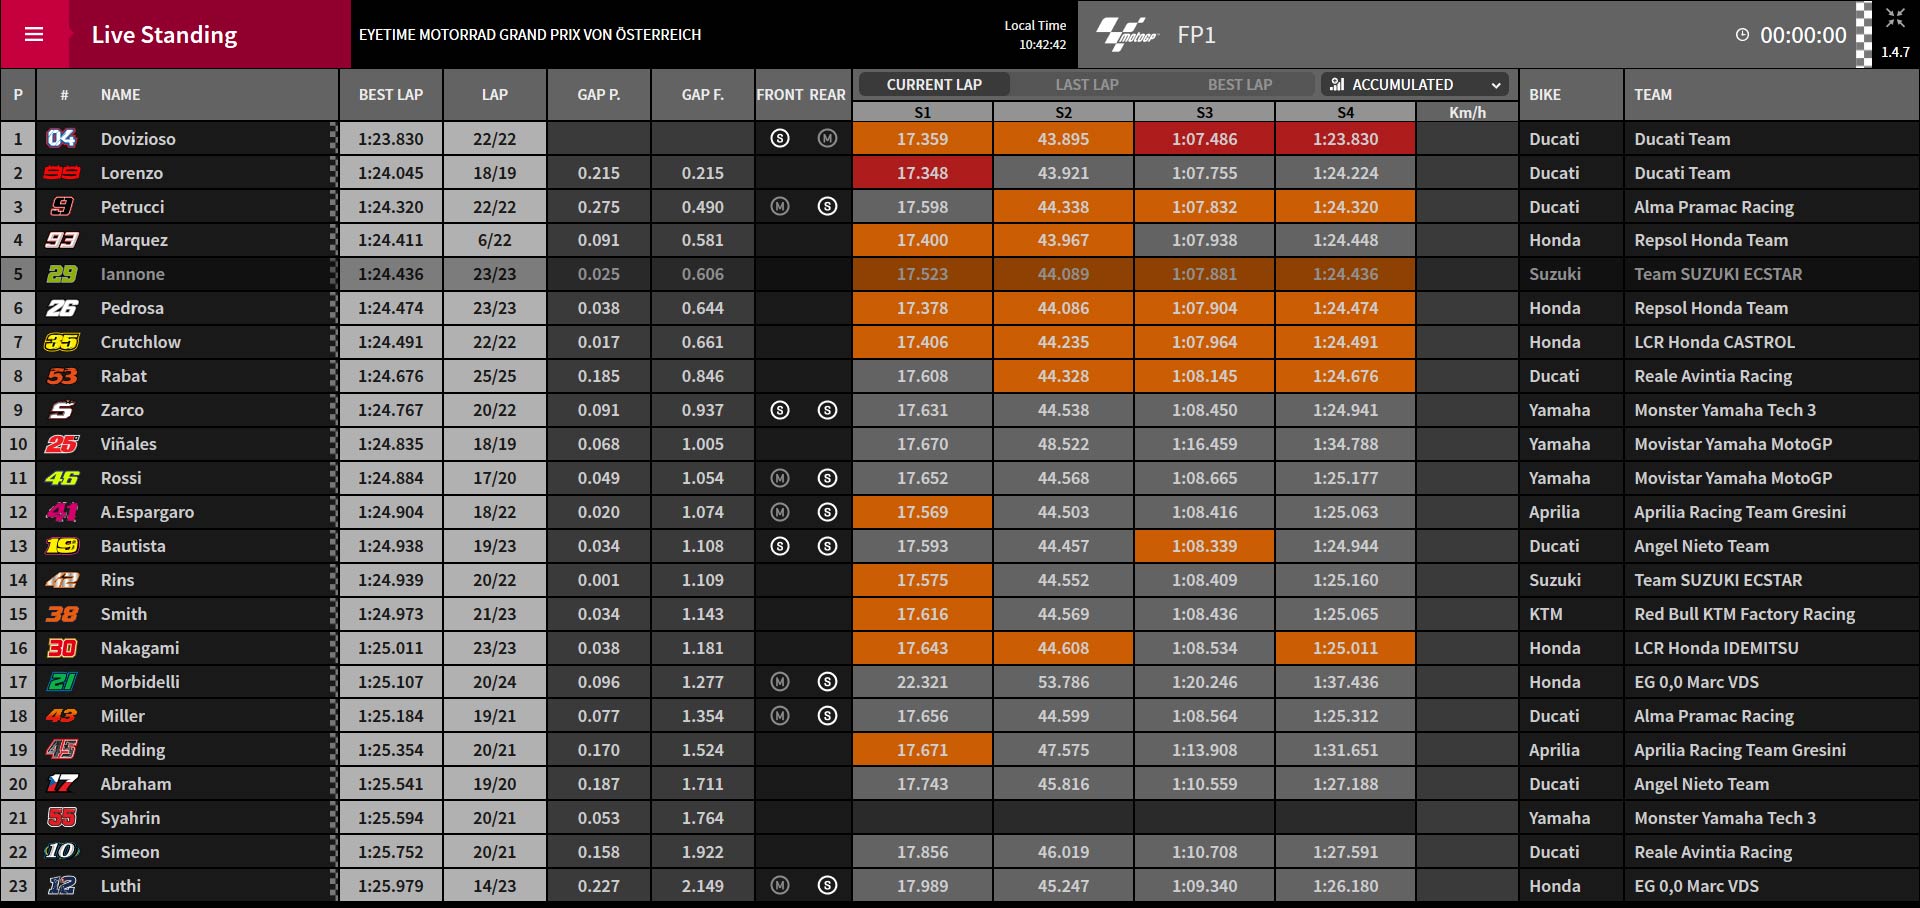This screenshot has width=1920, height=908.
Task: Click Luthi's rear tyre S icon
Action: (x=827, y=885)
